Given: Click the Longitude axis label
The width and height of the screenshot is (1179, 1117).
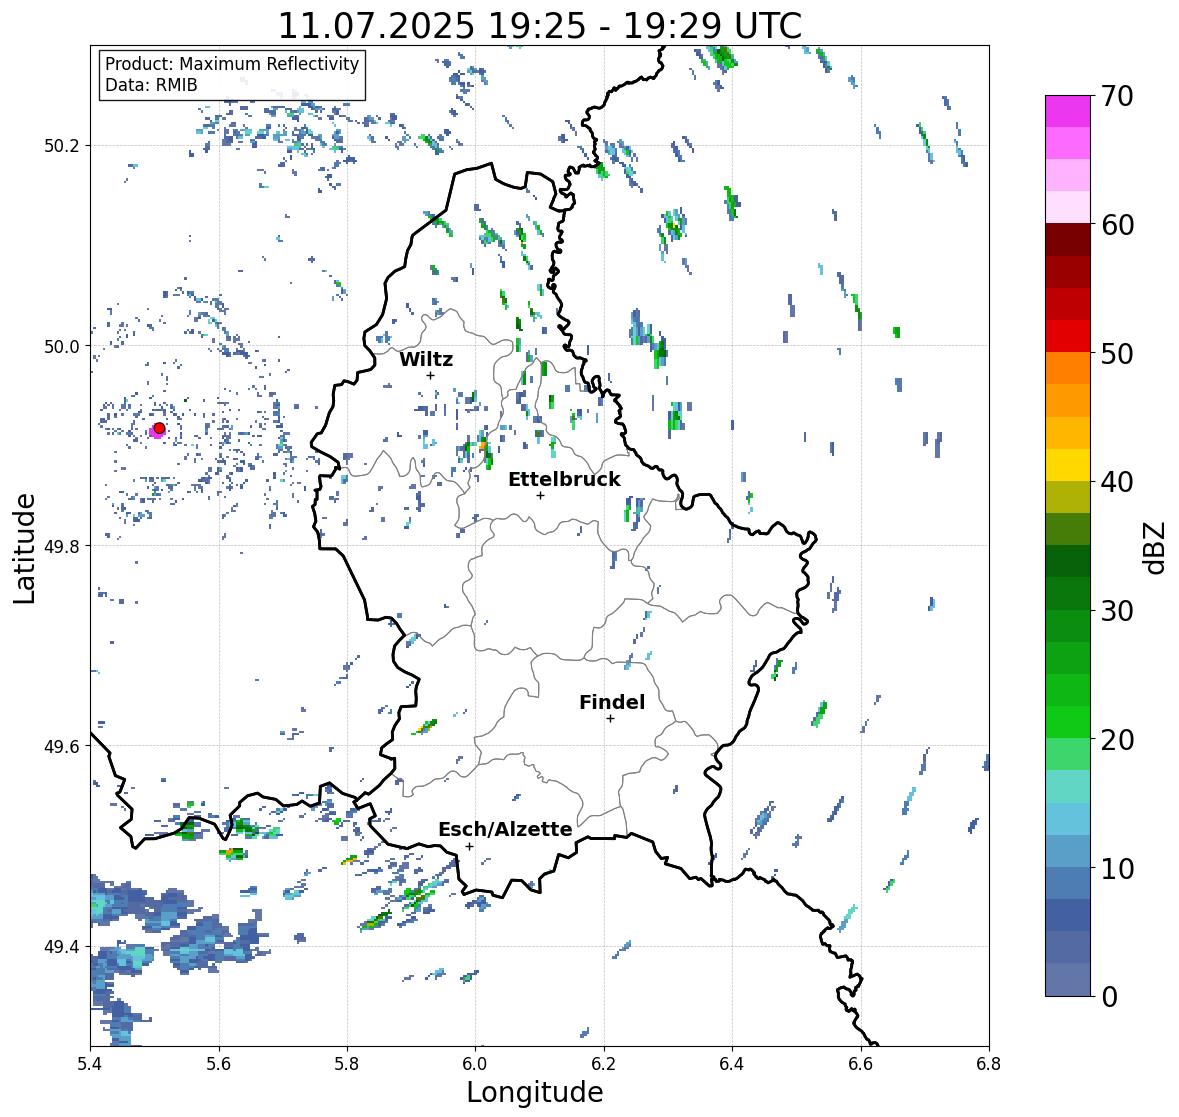Looking at the screenshot, I should (535, 1092).
